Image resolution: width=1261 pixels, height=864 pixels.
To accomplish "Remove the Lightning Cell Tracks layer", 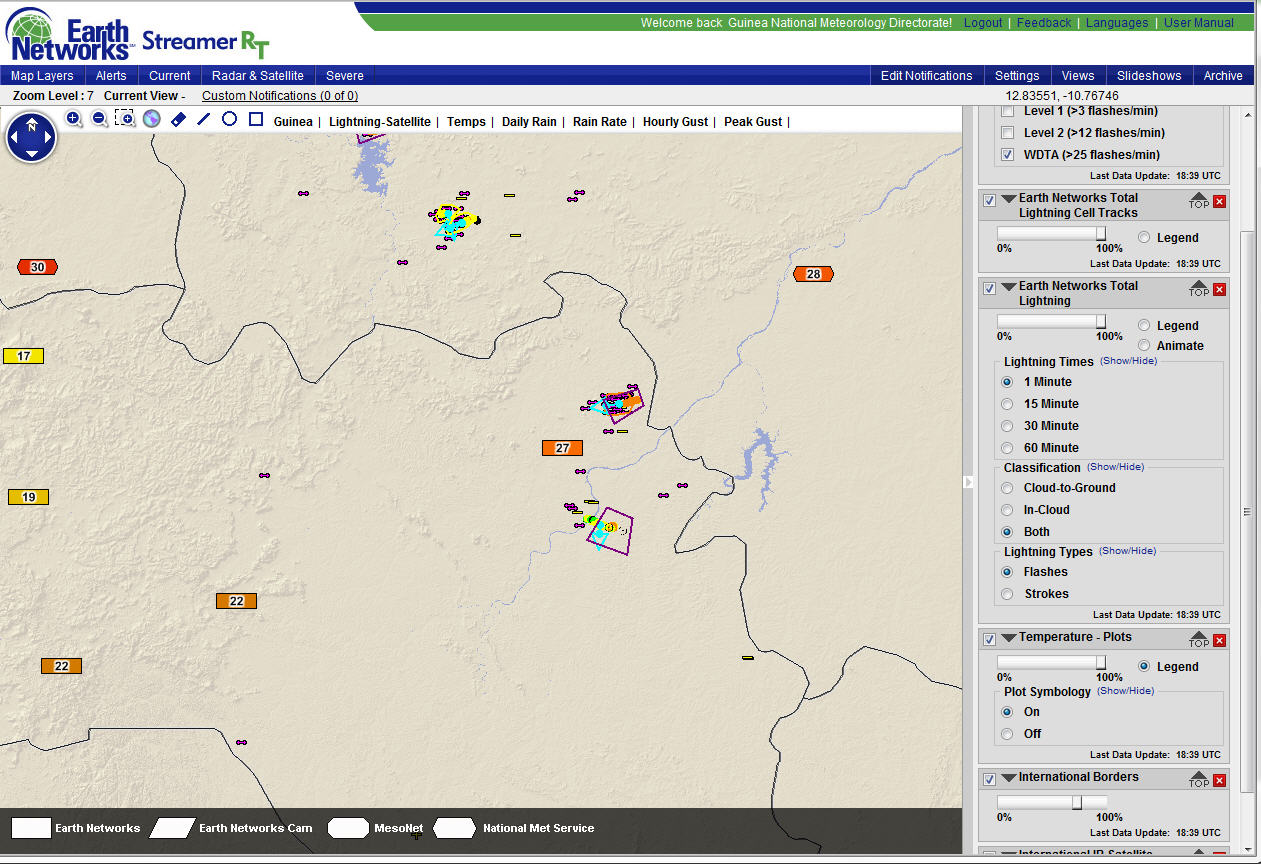I will coord(1219,201).
